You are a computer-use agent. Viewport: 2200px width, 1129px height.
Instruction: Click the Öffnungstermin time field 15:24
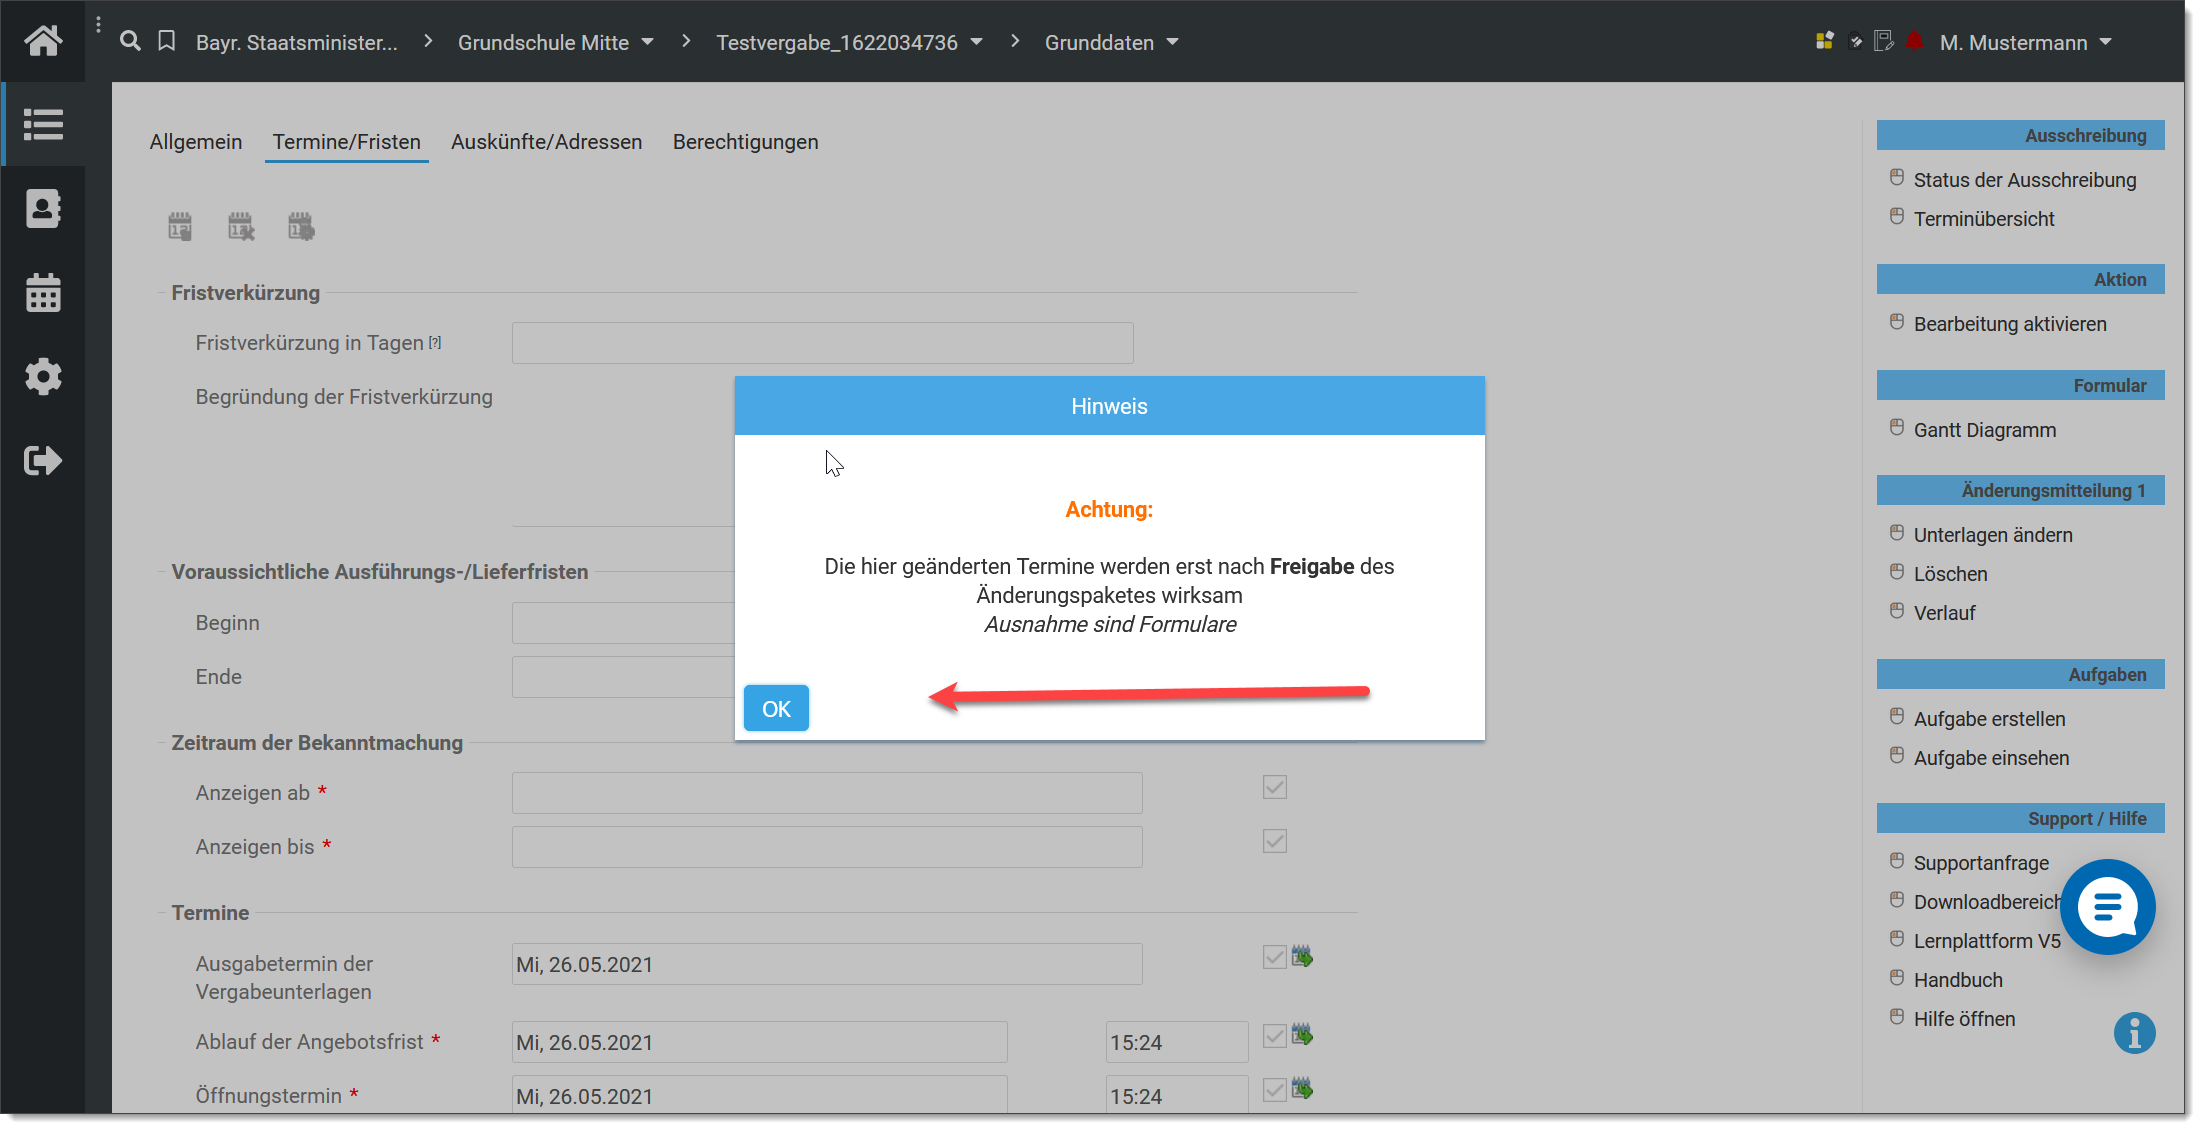(1177, 1094)
